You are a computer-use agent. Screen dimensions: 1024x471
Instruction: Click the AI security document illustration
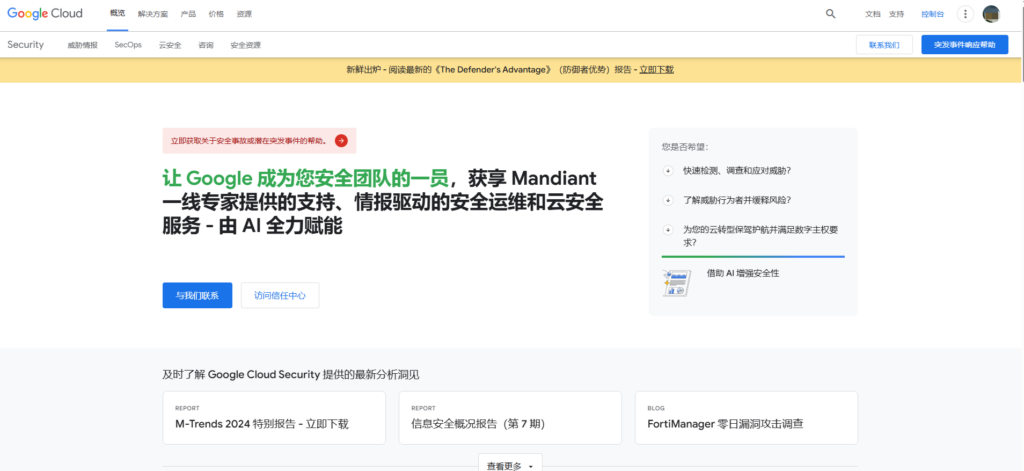pyautogui.click(x=677, y=284)
